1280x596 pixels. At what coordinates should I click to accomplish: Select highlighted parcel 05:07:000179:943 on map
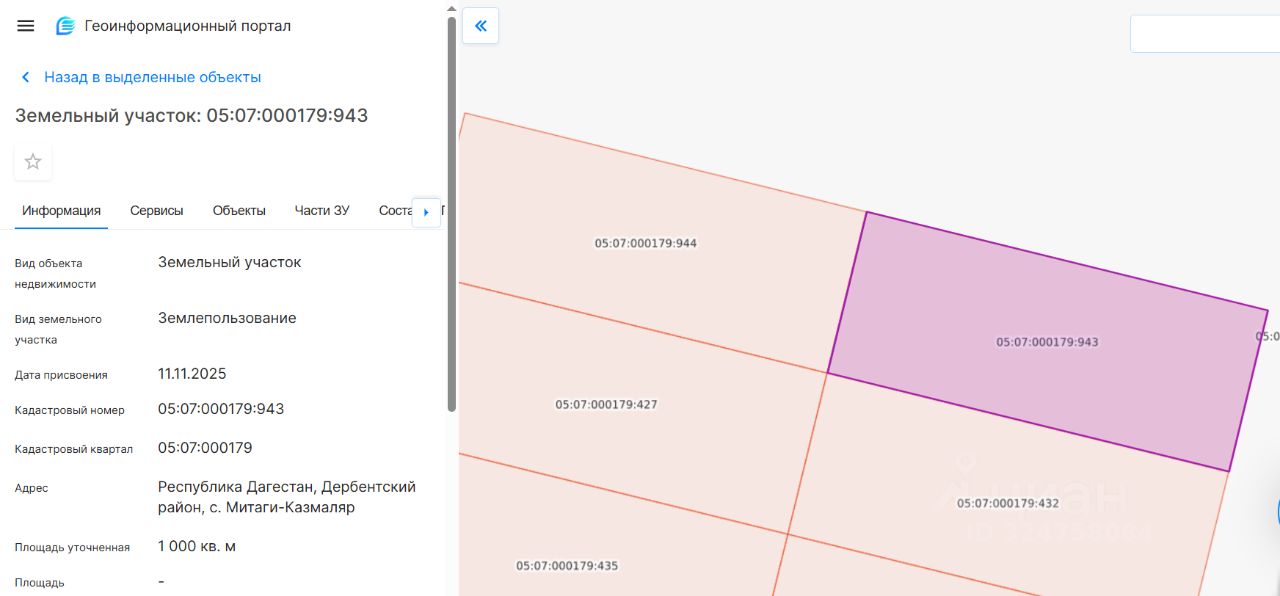tap(1047, 342)
